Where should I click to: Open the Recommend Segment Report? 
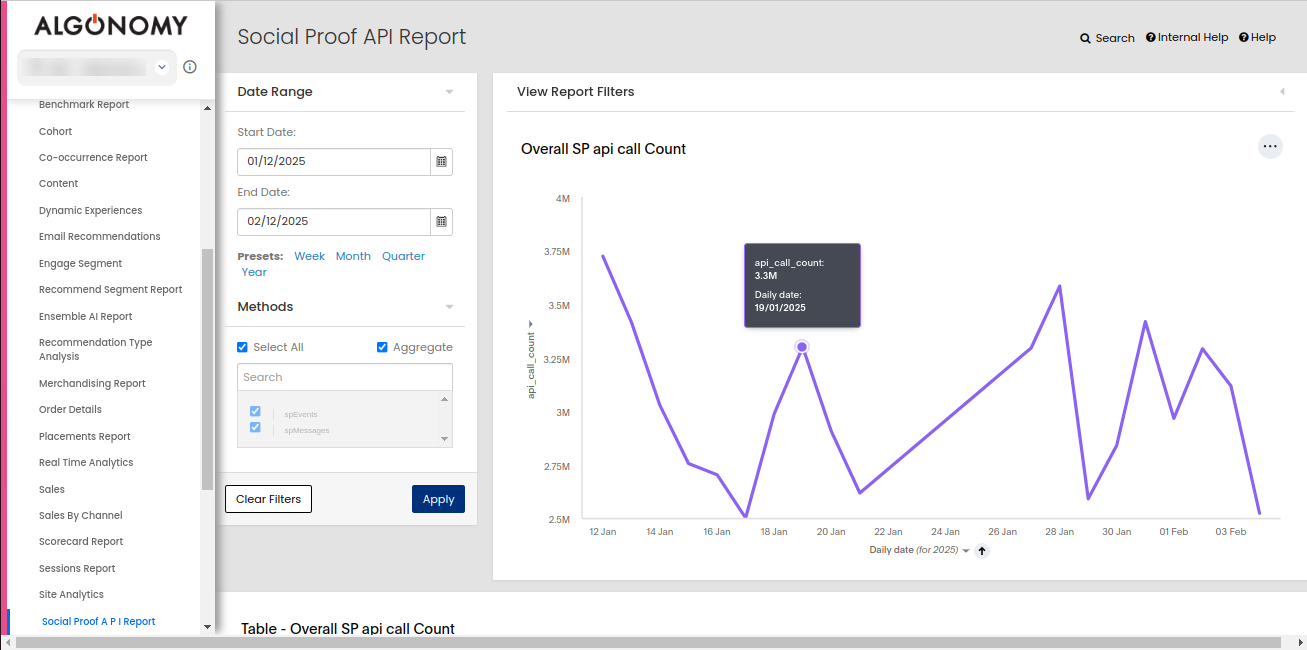(110, 289)
